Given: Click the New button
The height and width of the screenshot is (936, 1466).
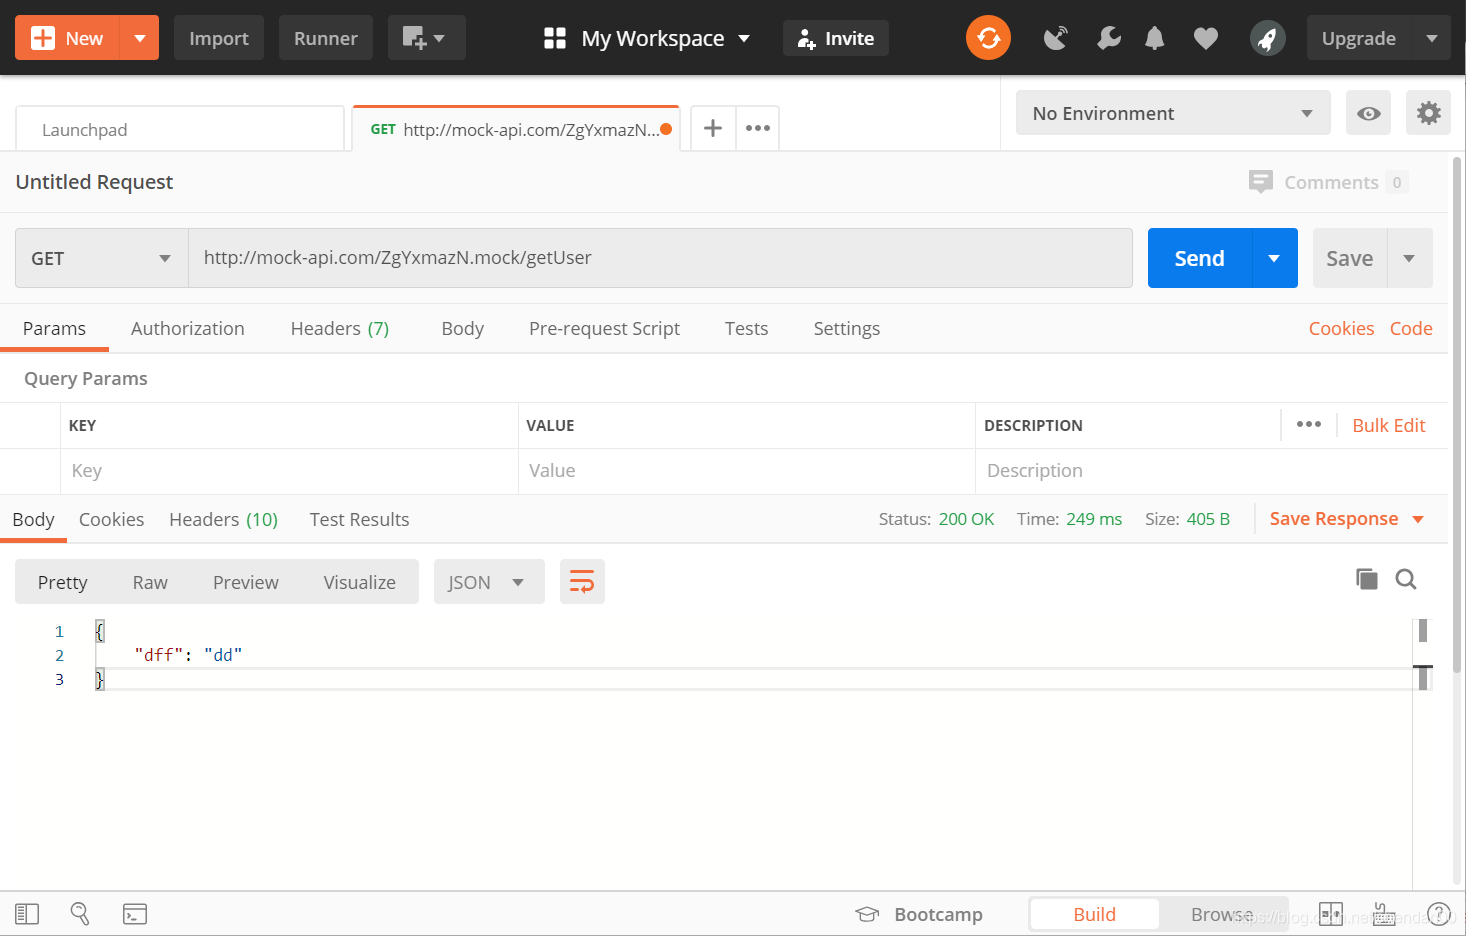Looking at the screenshot, I should (x=67, y=38).
